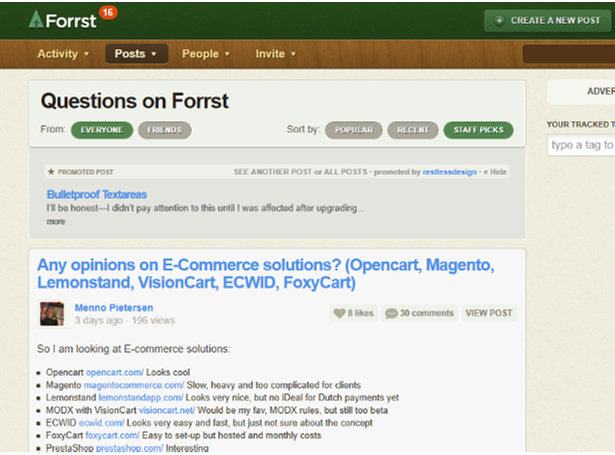The image size is (615, 455).
Task: Click the prestashop.com link
Action: (129, 448)
